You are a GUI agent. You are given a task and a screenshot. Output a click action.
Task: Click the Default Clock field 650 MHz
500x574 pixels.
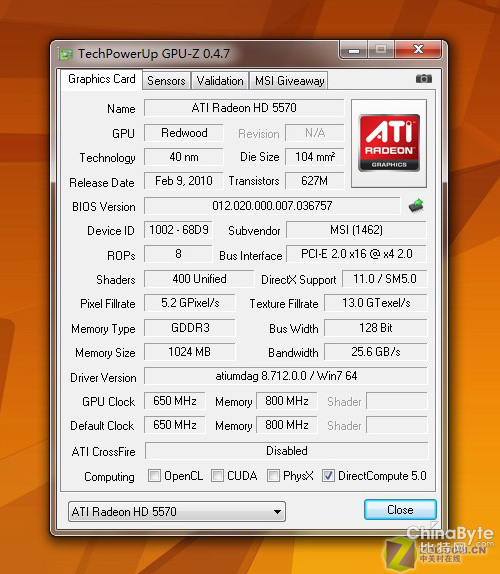pyautogui.click(x=175, y=425)
